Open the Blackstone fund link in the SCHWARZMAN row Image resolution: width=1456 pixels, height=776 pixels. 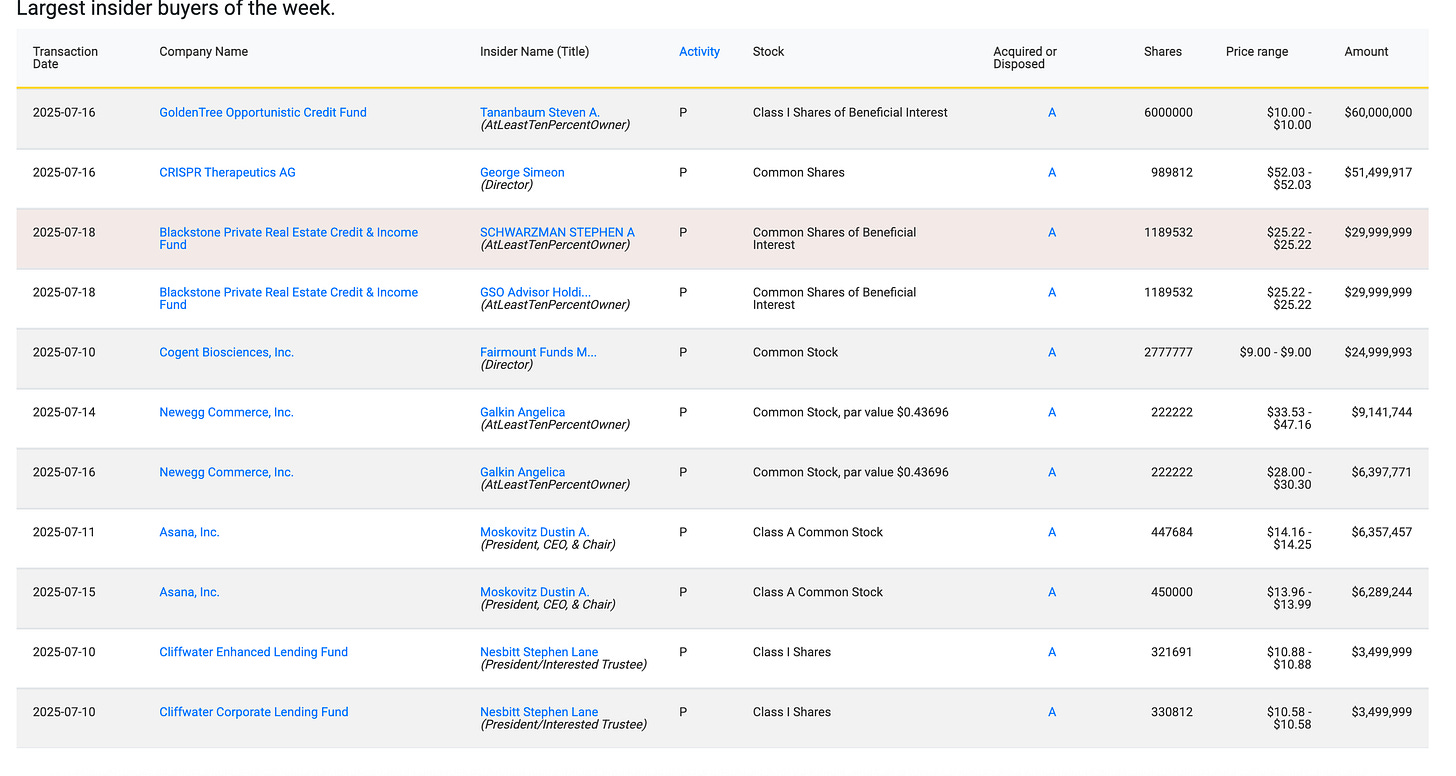(289, 239)
